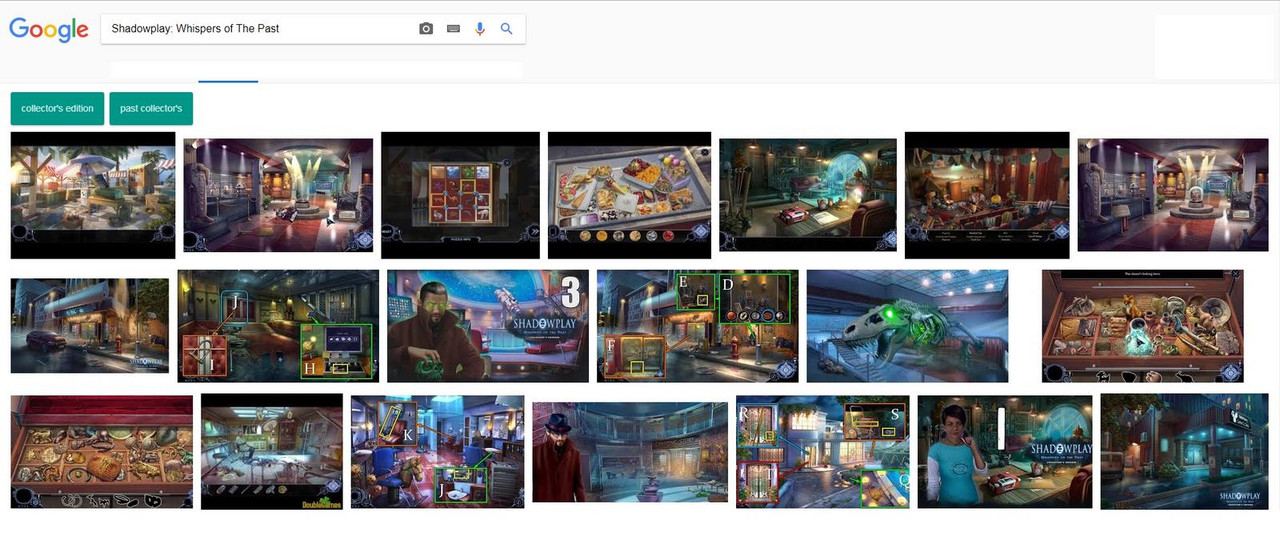Focus the search box with Shadowplay query
This screenshot has width=1280, height=540.
(313, 29)
